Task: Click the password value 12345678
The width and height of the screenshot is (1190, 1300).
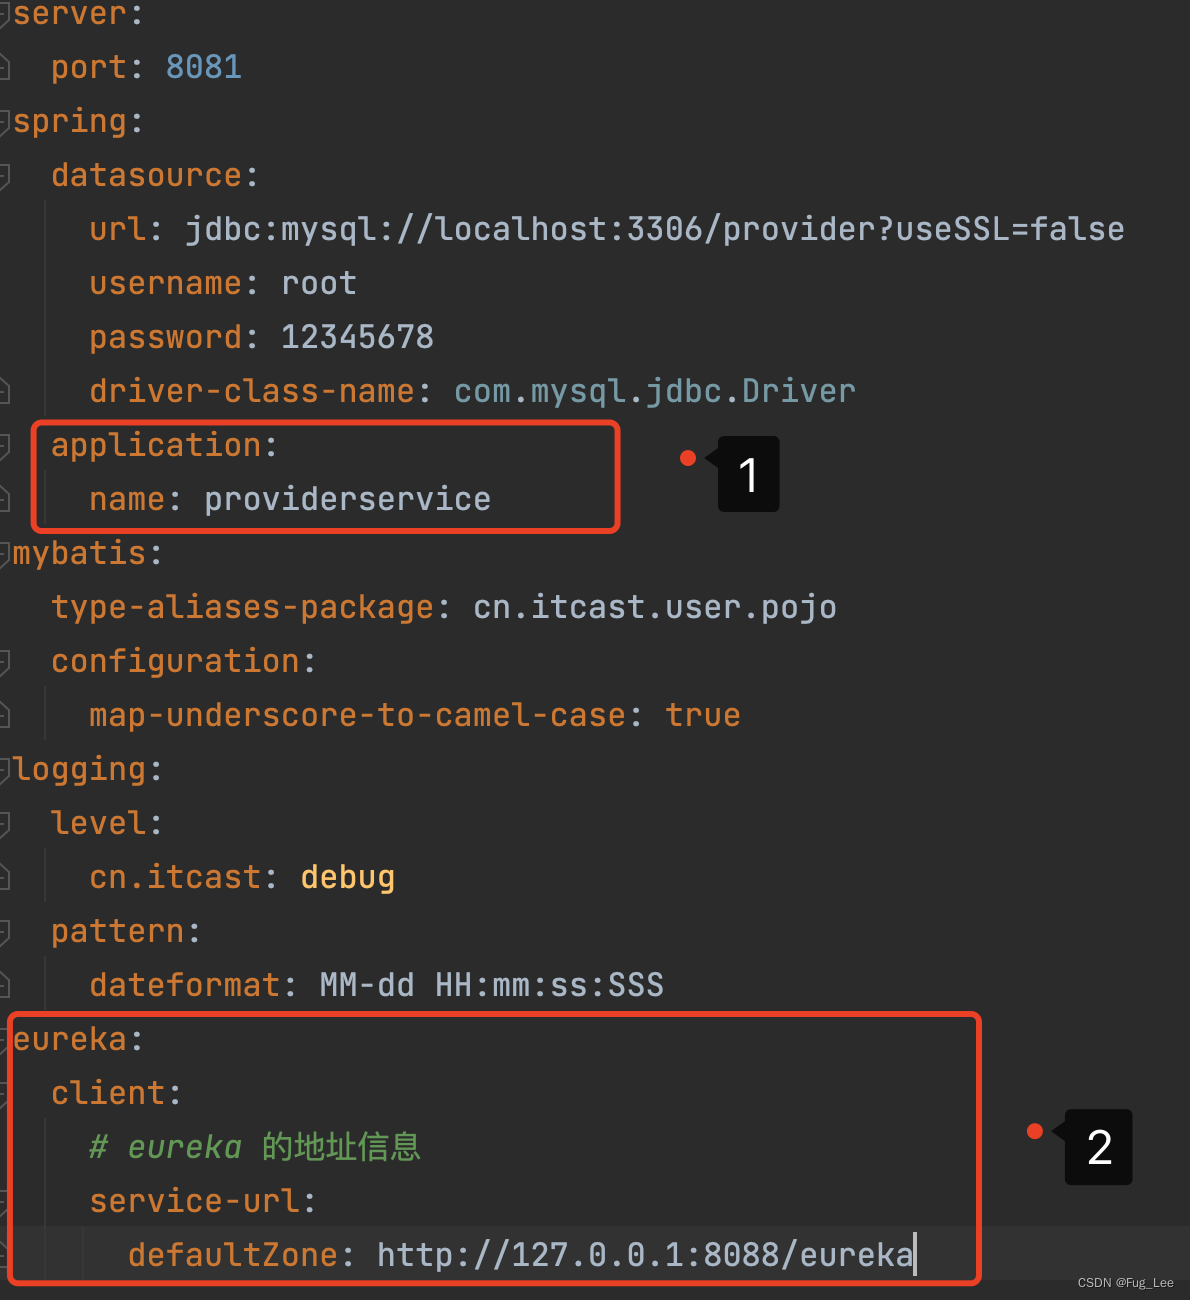Action: tap(357, 337)
